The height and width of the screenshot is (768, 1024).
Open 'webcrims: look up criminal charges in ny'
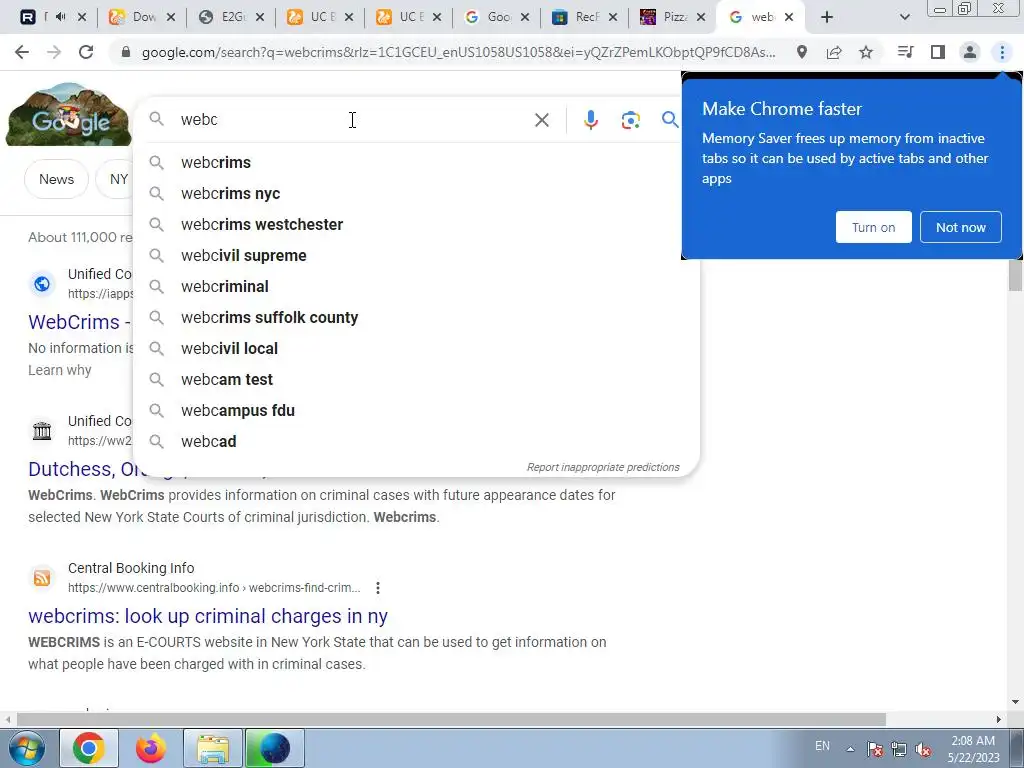[x=208, y=616]
